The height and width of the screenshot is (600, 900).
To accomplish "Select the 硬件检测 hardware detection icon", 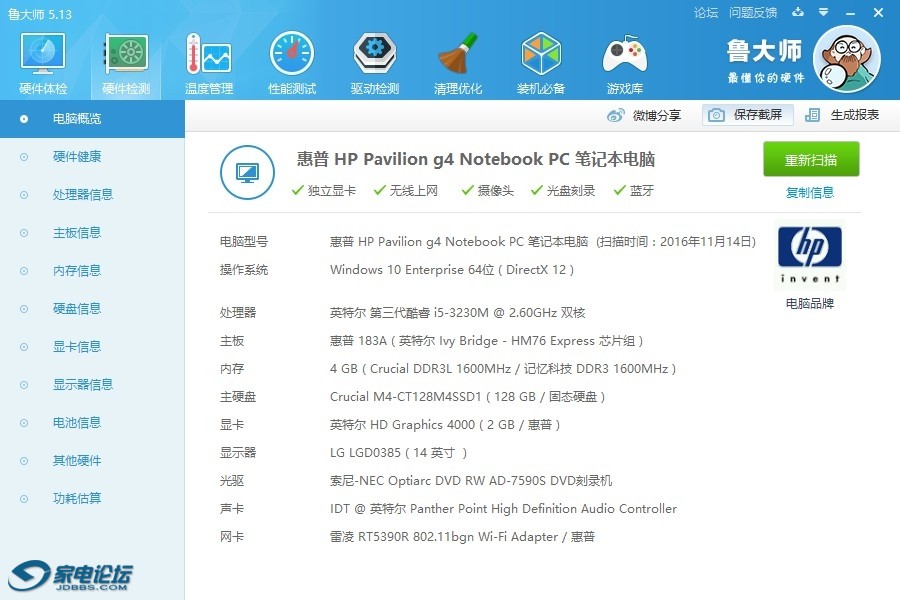I will [x=126, y=63].
